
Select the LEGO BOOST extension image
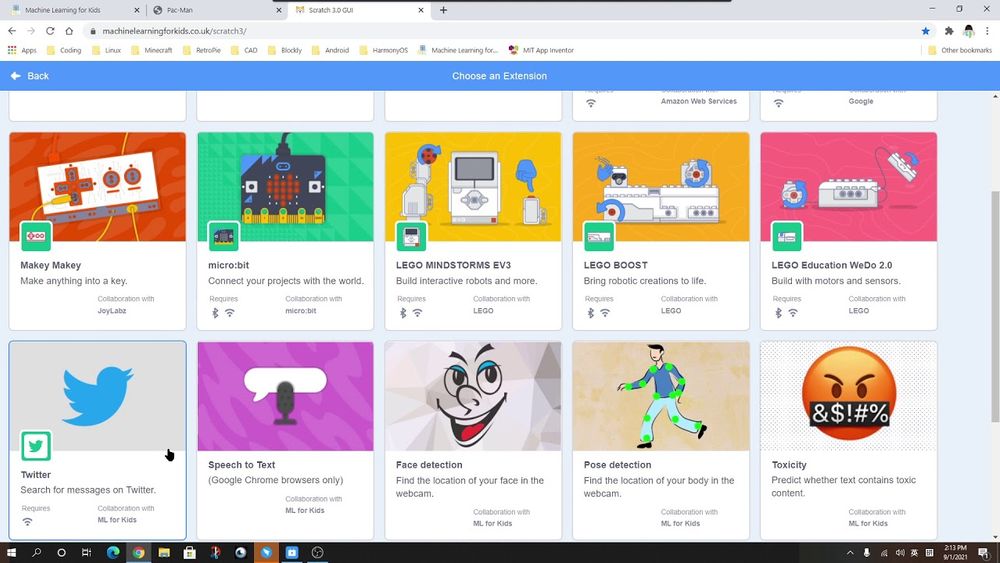[661, 187]
